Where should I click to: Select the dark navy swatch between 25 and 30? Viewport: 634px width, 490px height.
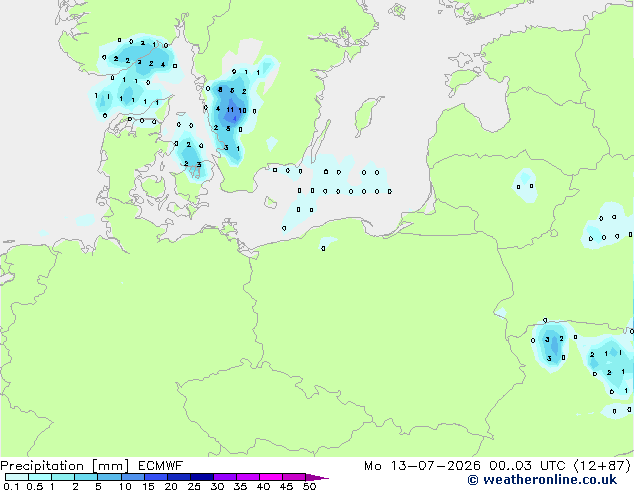click(x=202, y=477)
